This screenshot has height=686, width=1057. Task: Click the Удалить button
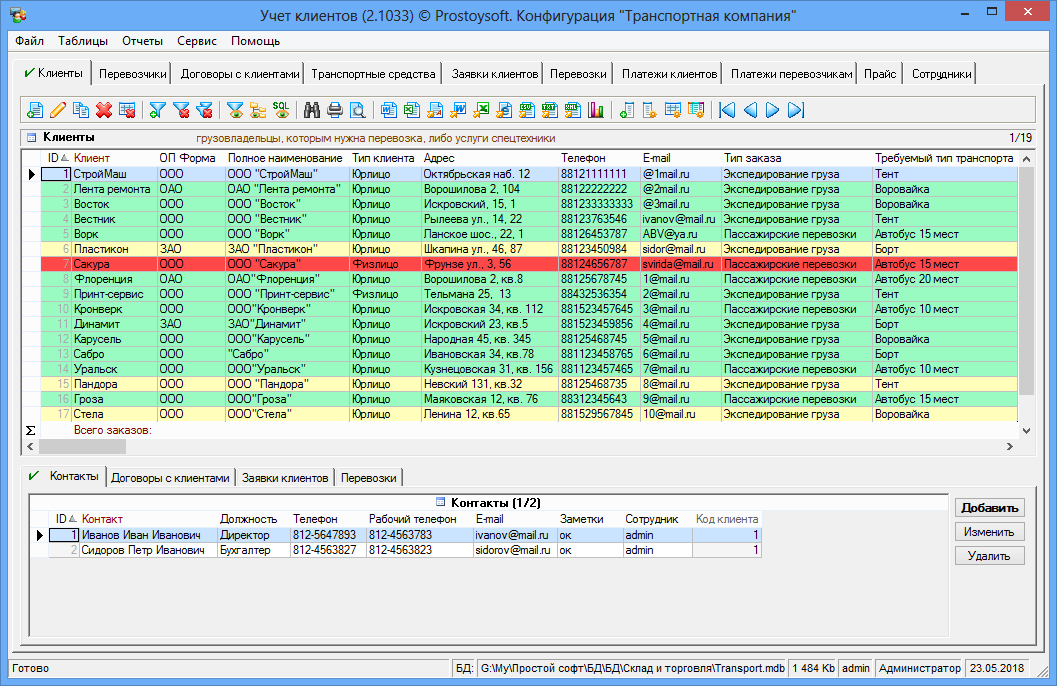point(990,556)
